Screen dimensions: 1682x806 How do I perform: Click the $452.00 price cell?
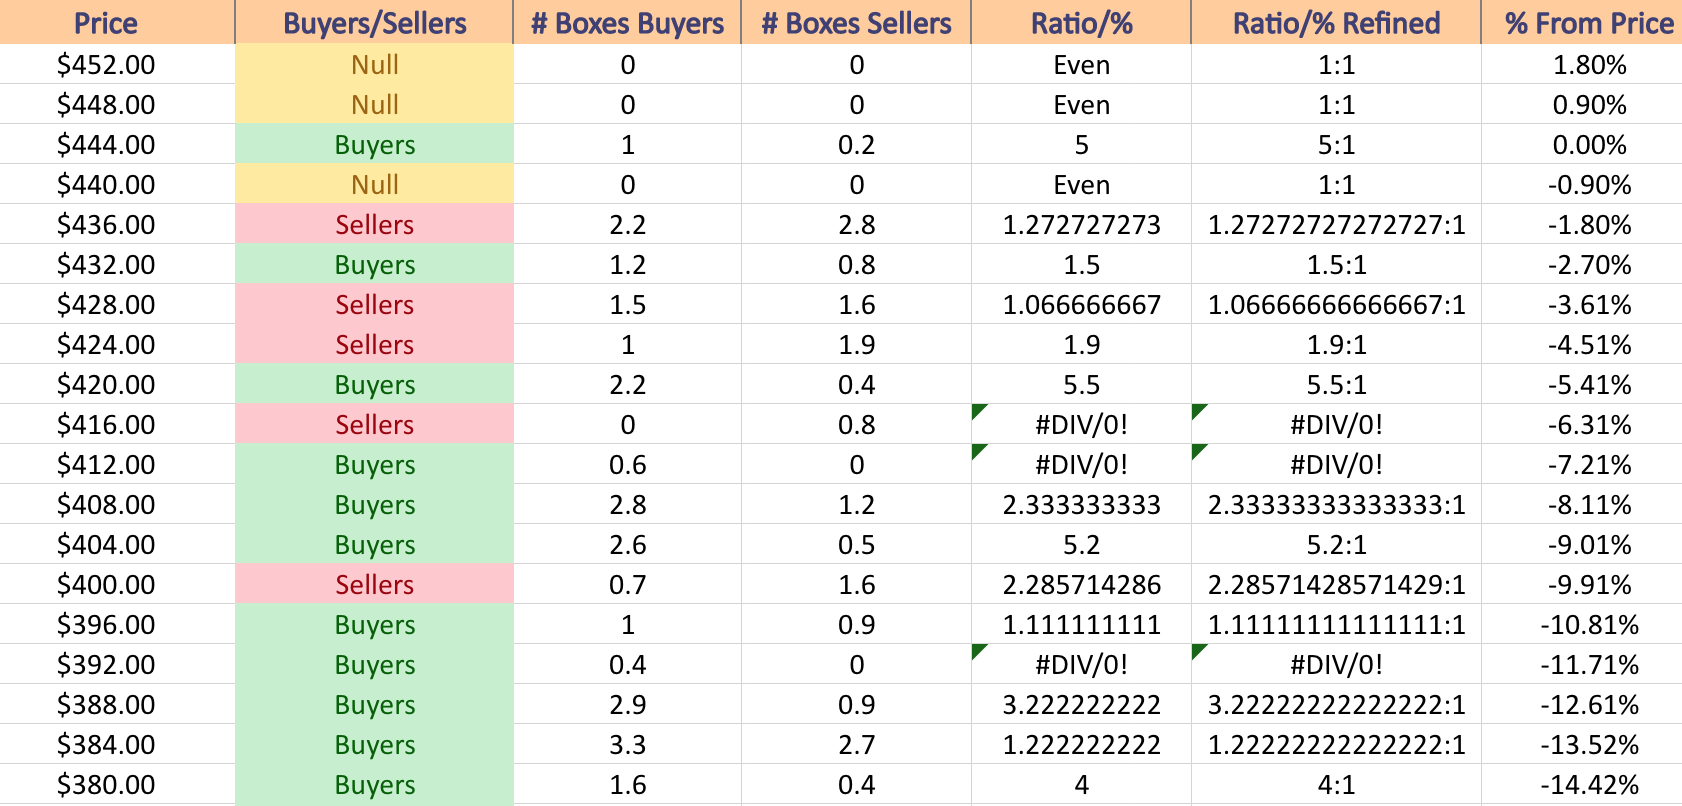(x=117, y=65)
